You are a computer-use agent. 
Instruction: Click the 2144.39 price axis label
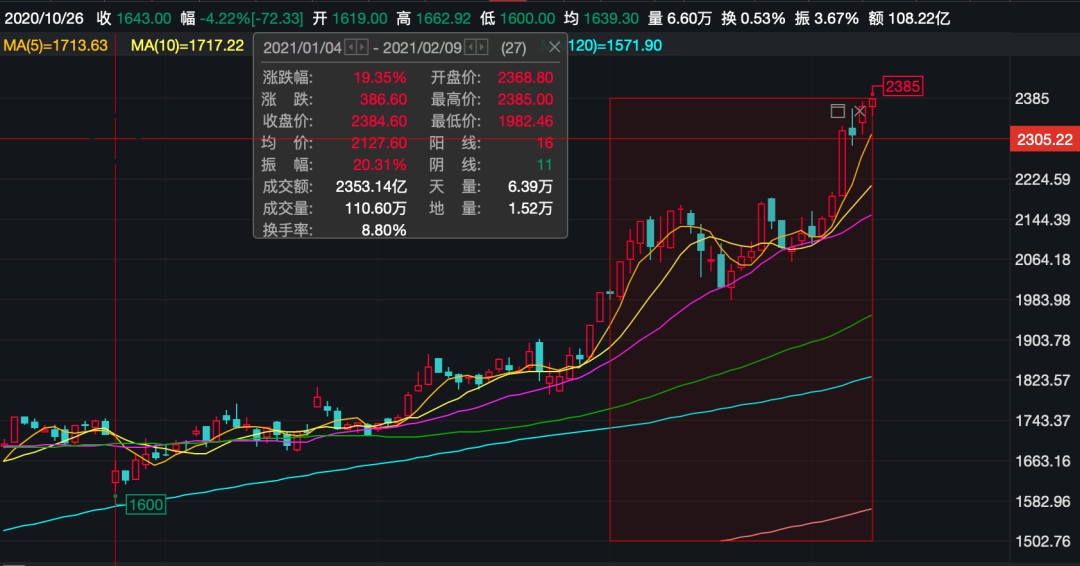pos(1042,220)
